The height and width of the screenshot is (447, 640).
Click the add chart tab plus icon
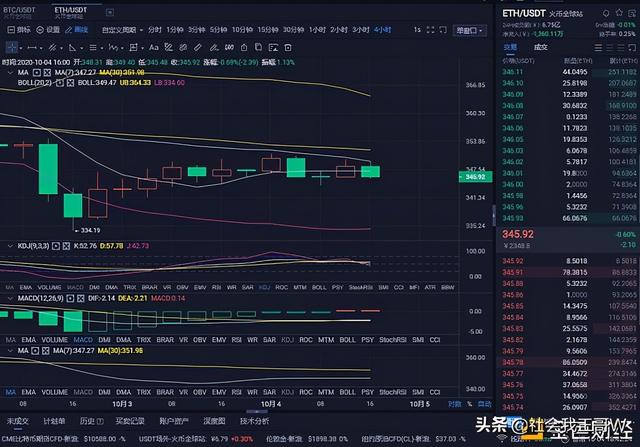tap(110, 13)
